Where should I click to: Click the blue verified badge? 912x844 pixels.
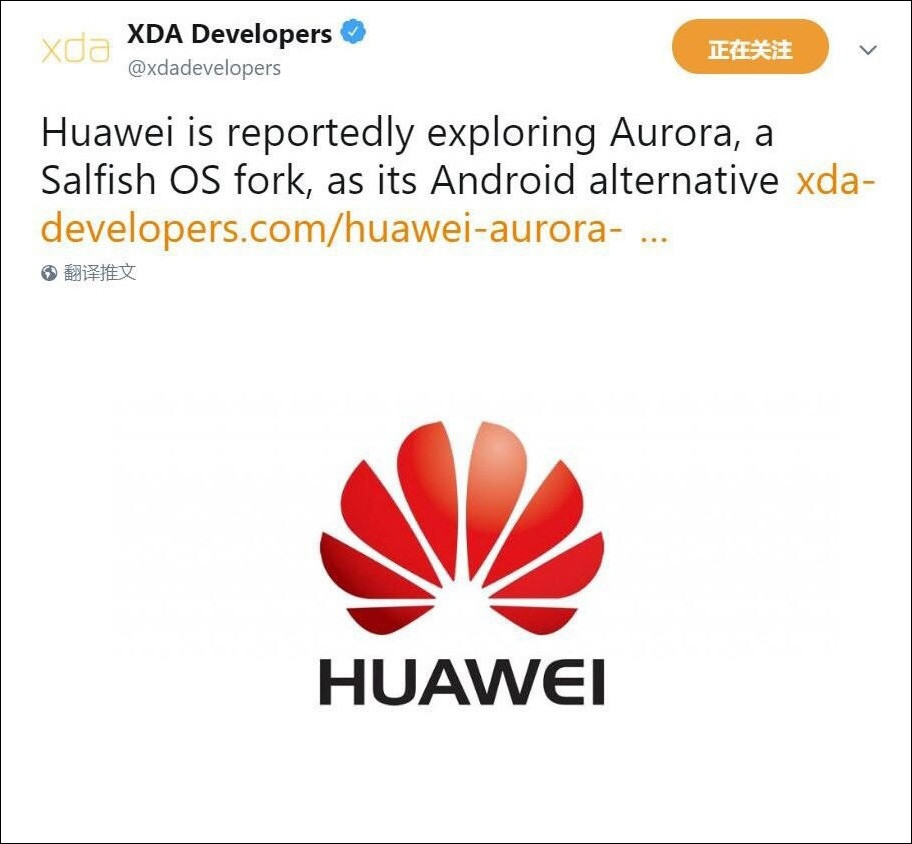(353, 32)
